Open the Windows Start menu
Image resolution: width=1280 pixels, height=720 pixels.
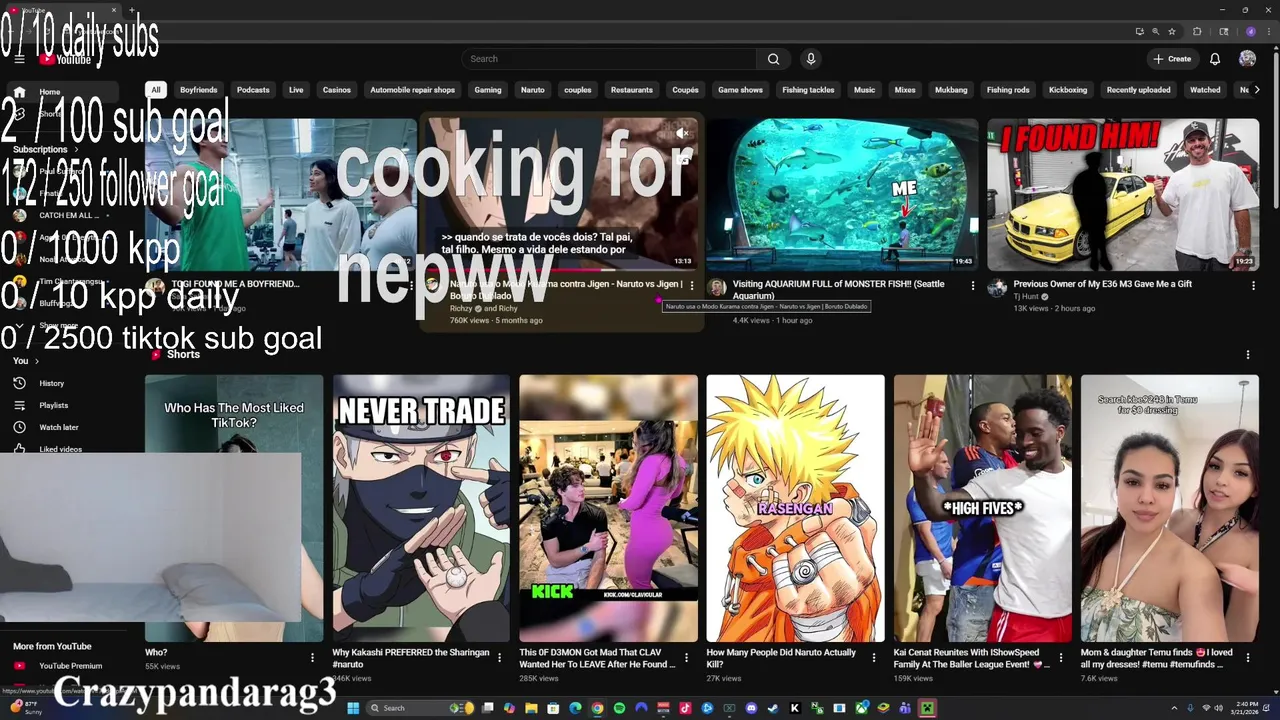click(352, 708)
